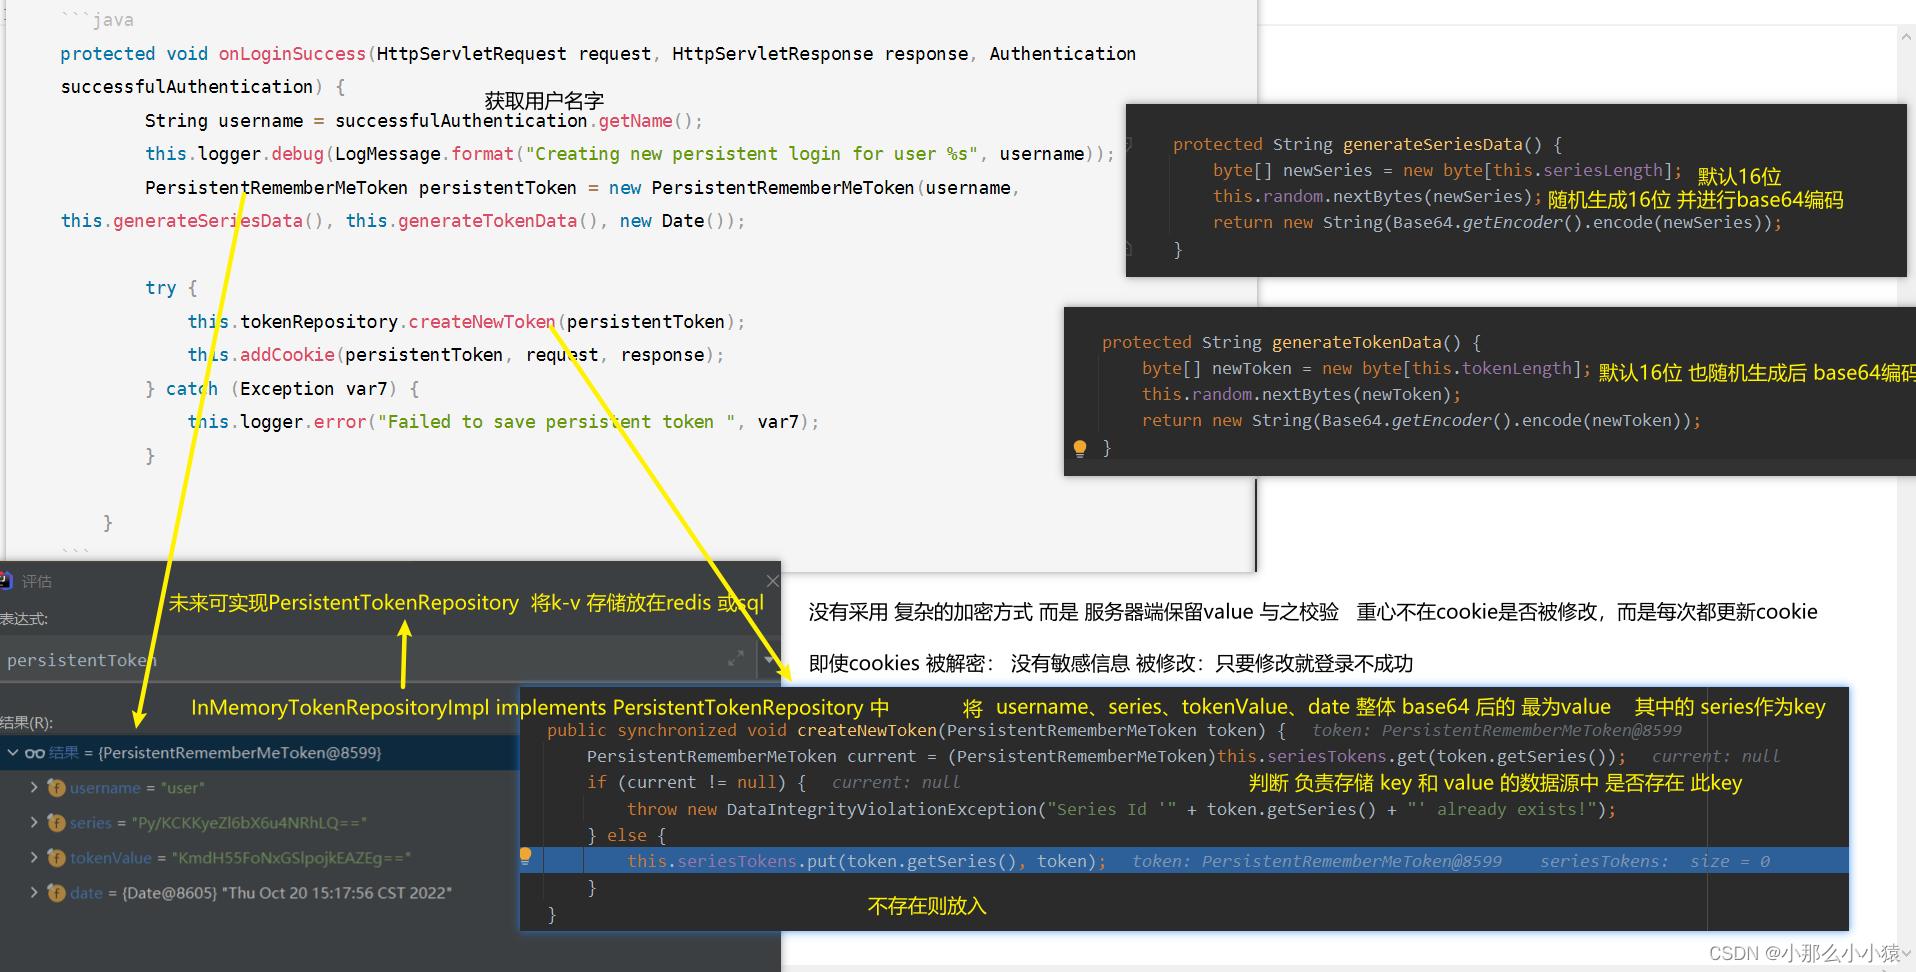The height and width of the screenshot is (972, 1916).
Task: Select the date Thu Oct 20 row
Action: click(260, 893)
